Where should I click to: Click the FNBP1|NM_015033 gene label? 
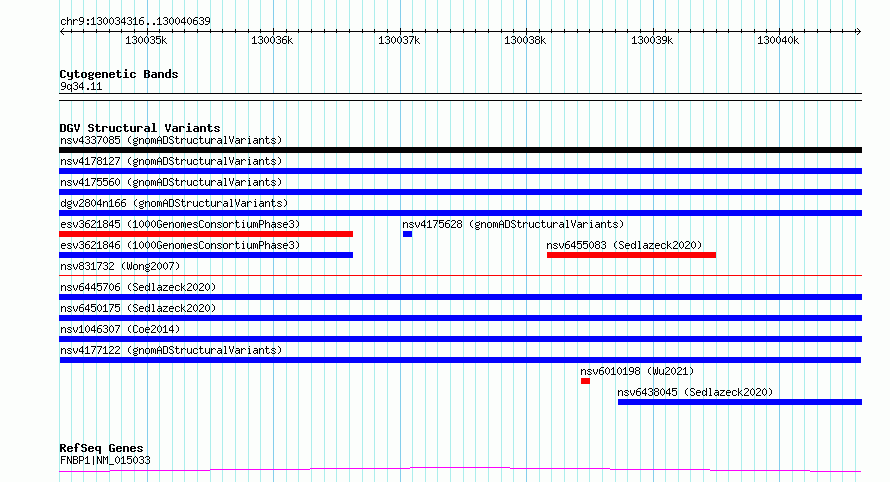[x=105, y=460]
